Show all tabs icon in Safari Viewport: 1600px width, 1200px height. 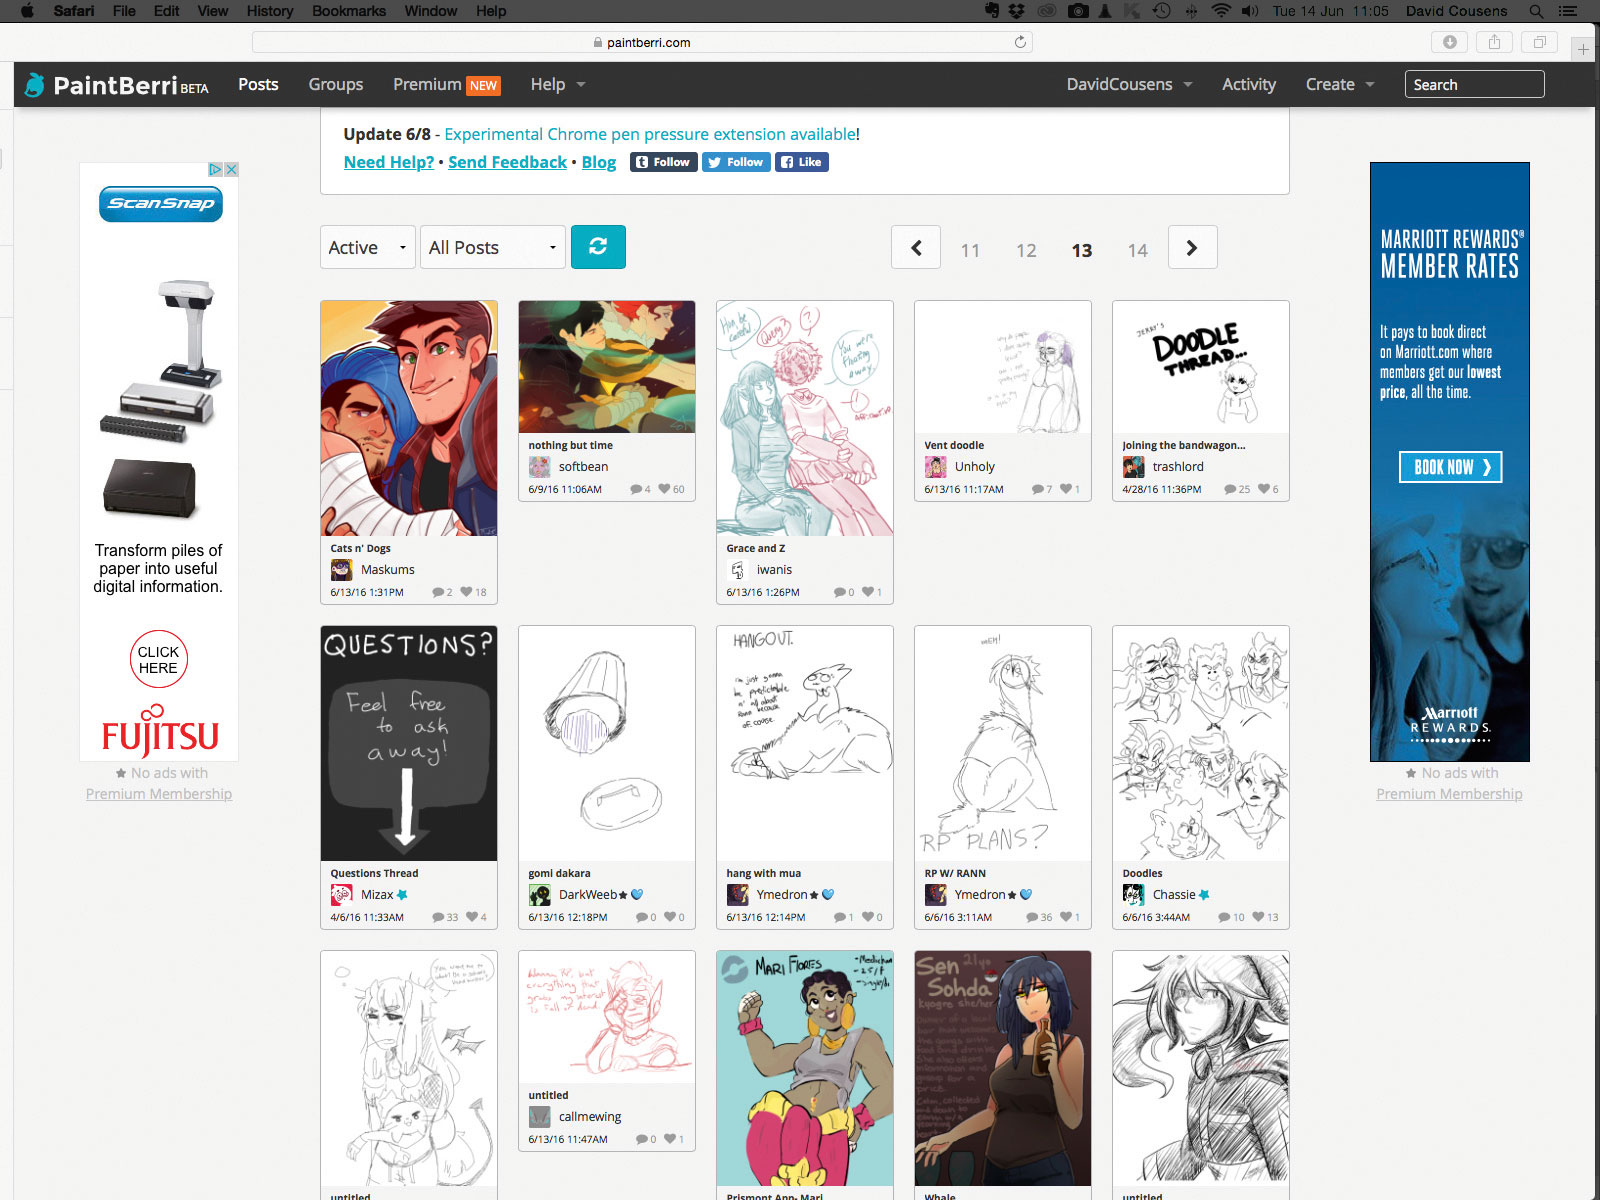(1540, 42)
